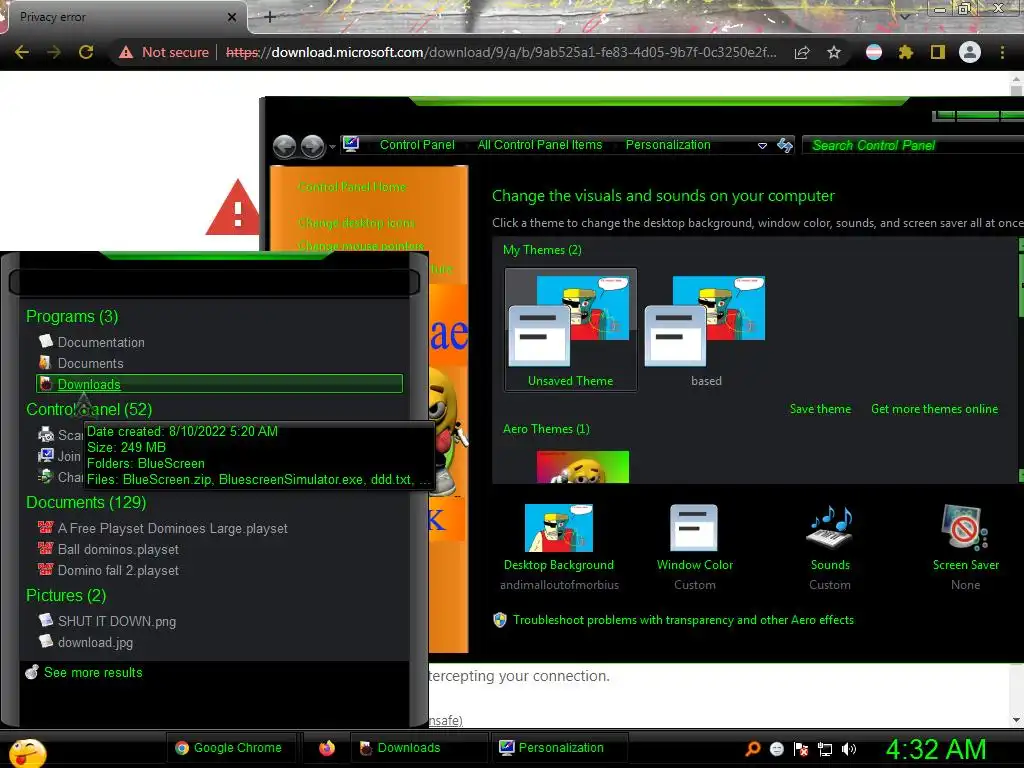Open the Documentation program result

coord(101,342)
